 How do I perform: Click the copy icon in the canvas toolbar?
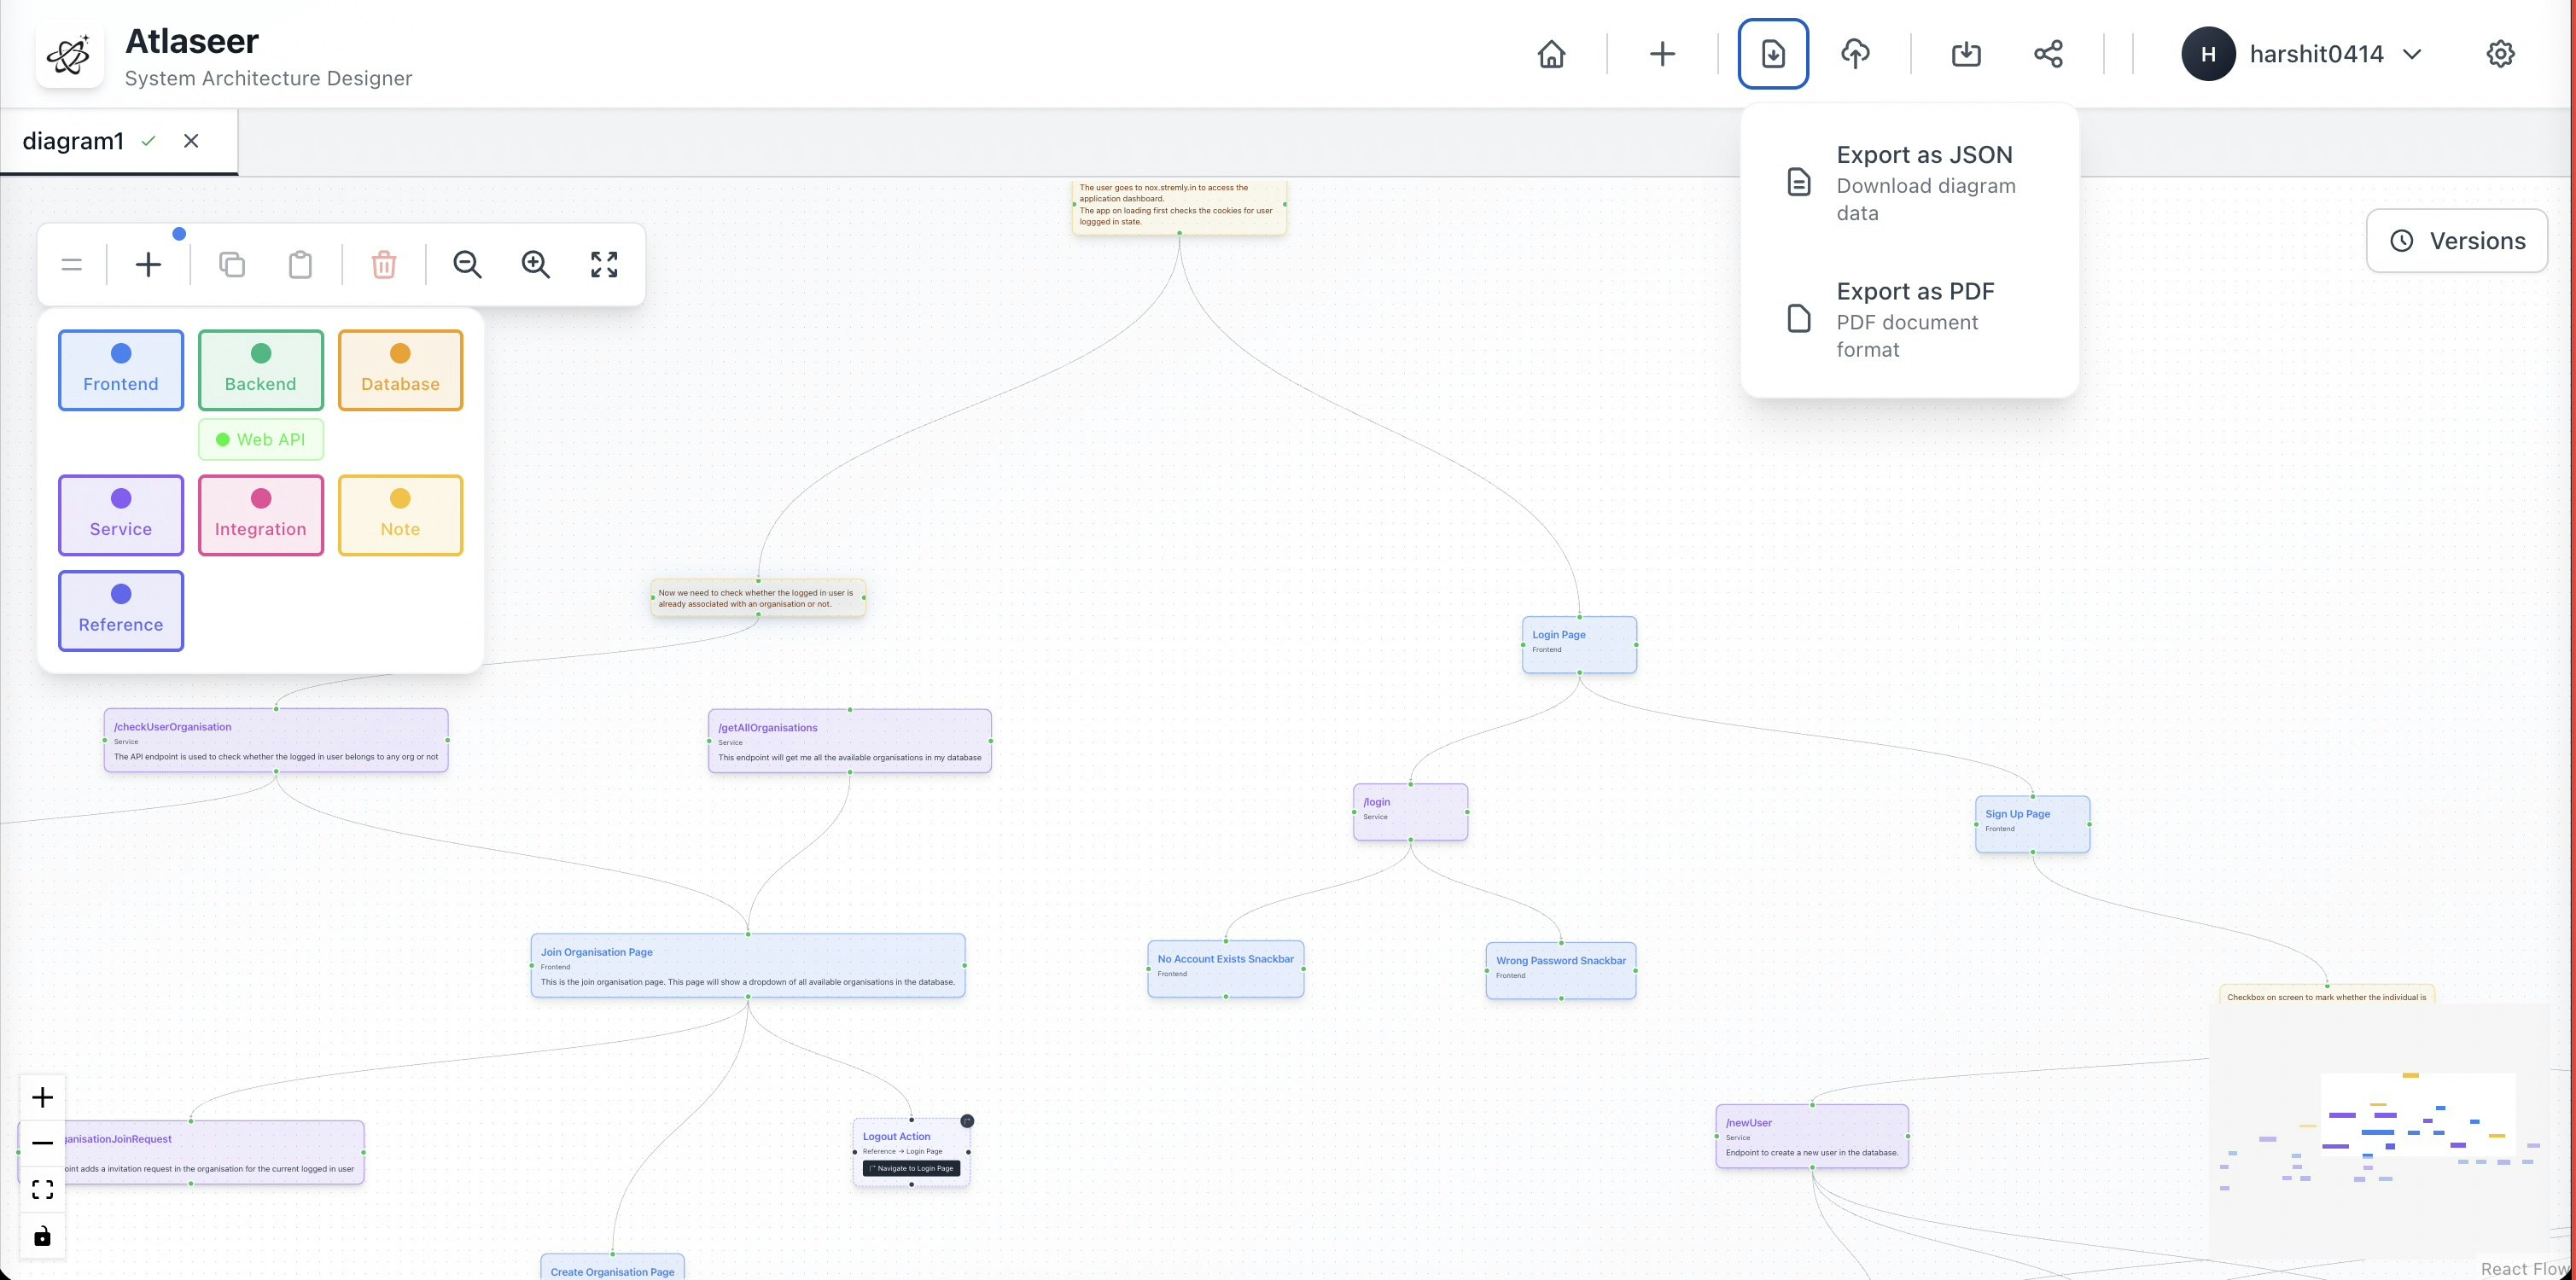pos(232,265)
